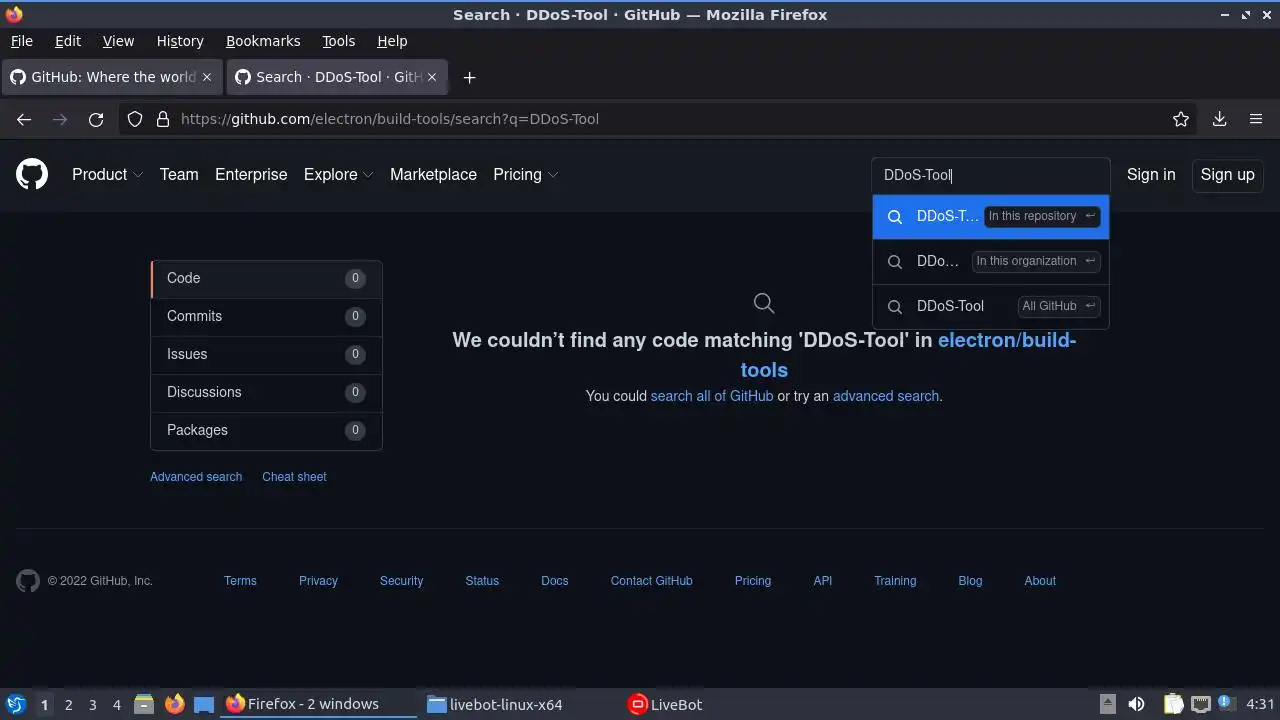Select the Discussions results filter
Viewport: 1280px width, 720px height.
266,392
